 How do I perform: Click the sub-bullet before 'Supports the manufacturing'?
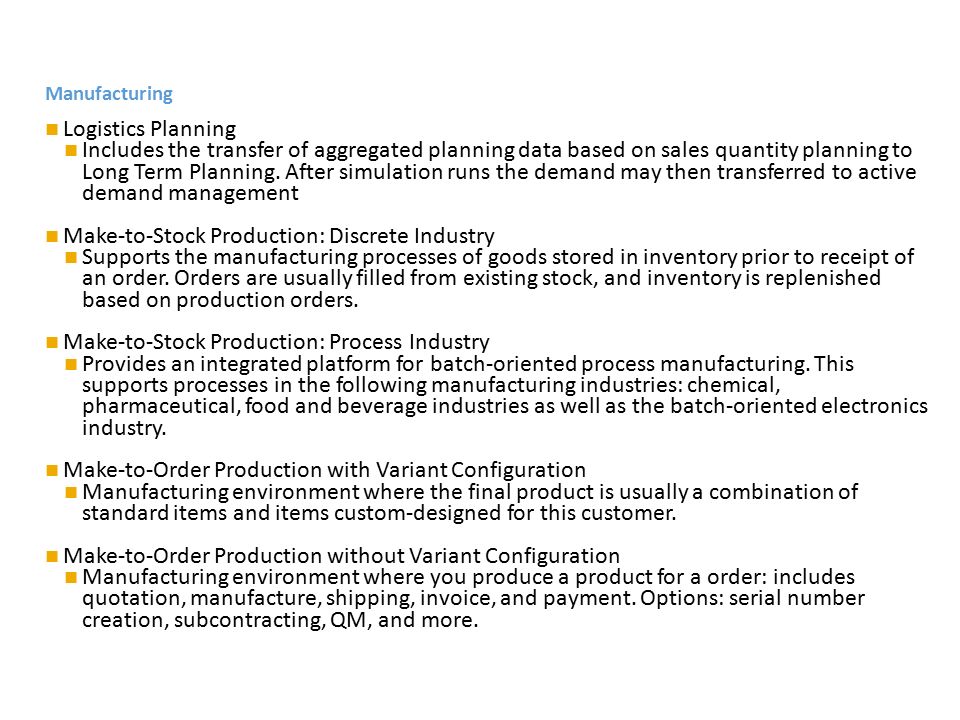coord(71,257)
